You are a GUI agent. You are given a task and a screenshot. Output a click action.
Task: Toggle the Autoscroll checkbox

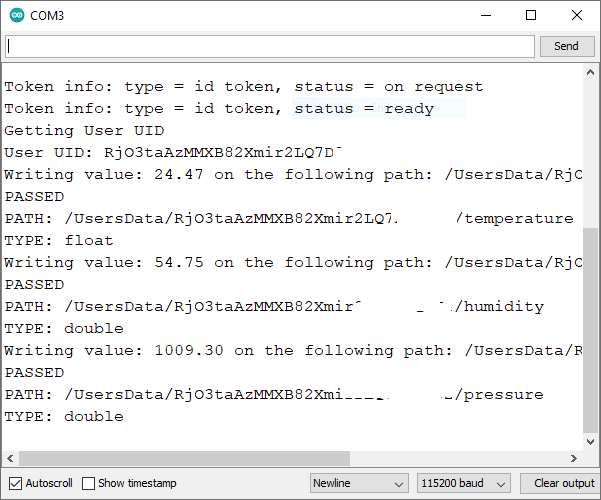click(x=15, y=483)
